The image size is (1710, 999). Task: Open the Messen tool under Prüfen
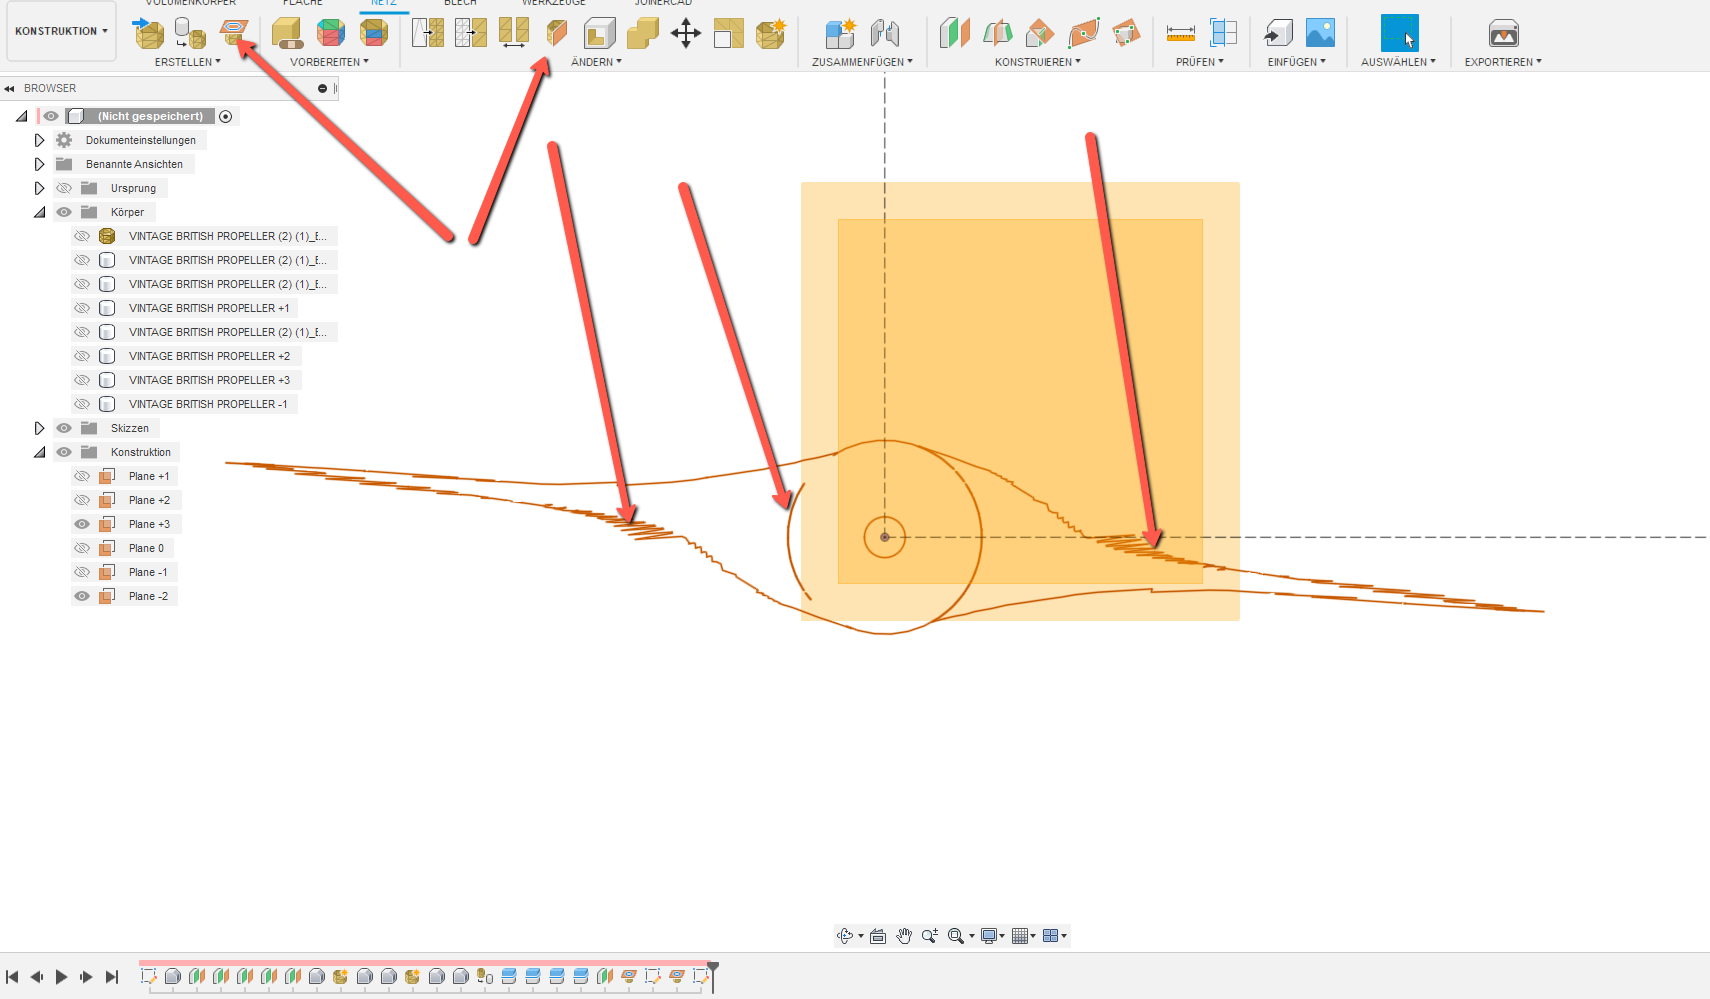pos(1180,33)
